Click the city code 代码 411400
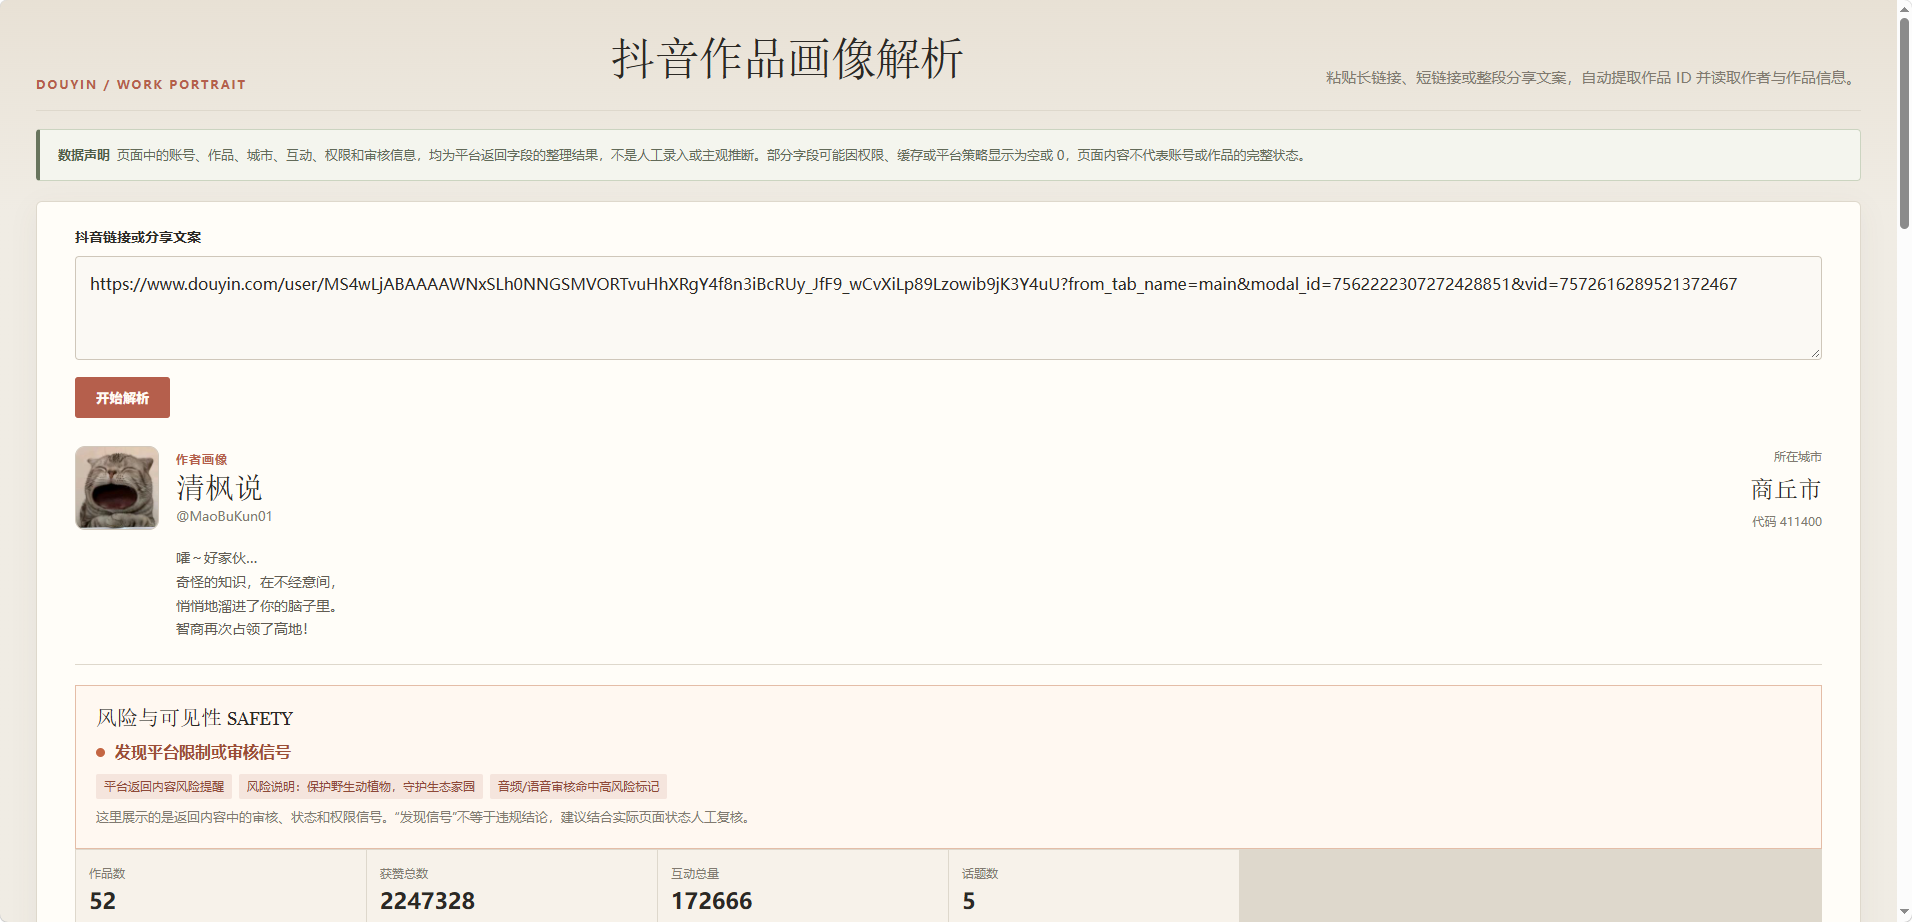The width and height of the screenshot is (1912, 922). click(x=1787, y=522)
